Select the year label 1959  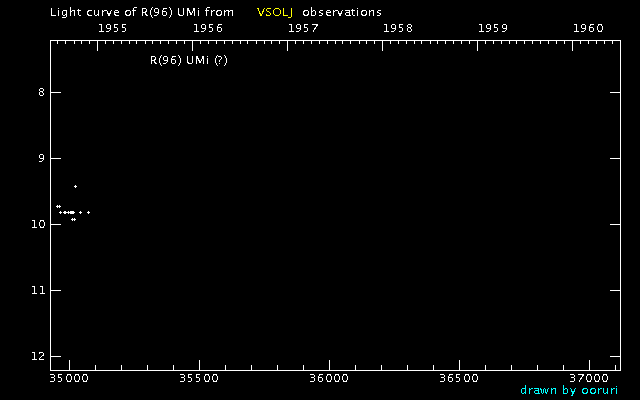coord(493,28)
